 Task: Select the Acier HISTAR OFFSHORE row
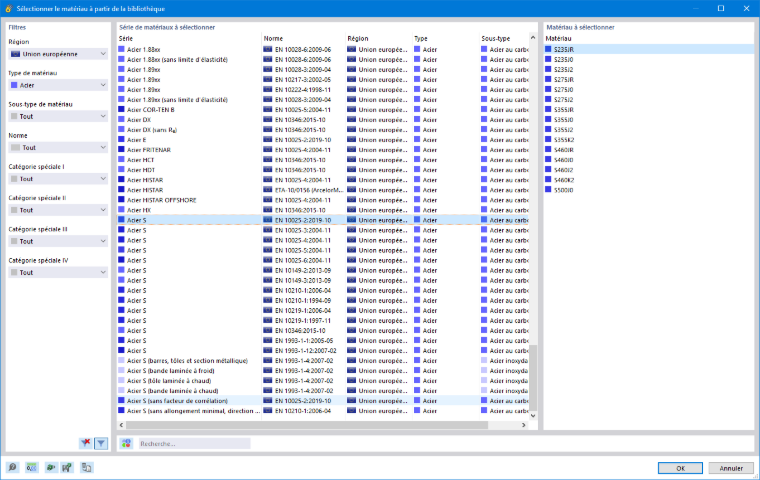point(323,200)
